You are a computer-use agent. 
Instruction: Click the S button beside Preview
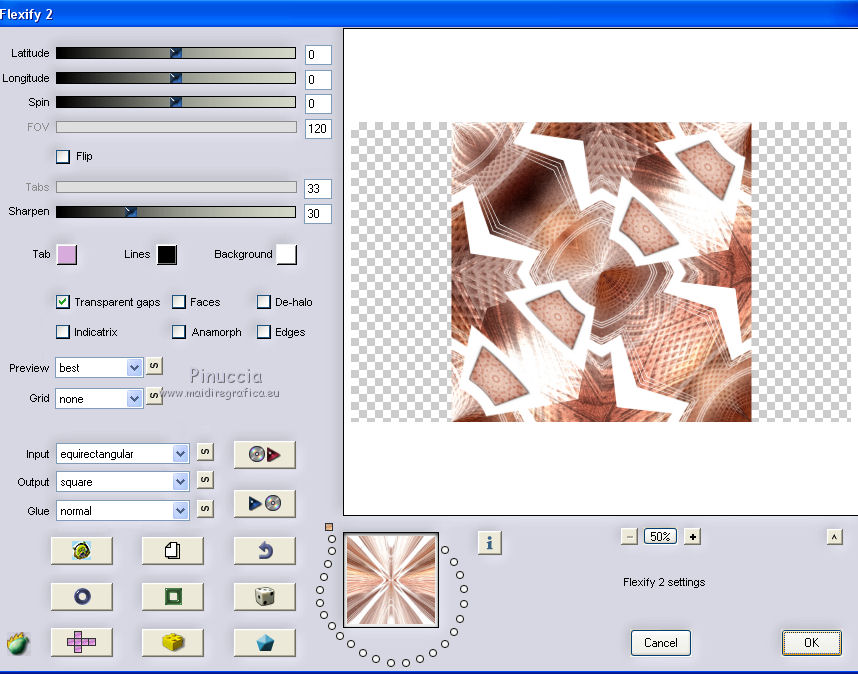pos(154,365)
